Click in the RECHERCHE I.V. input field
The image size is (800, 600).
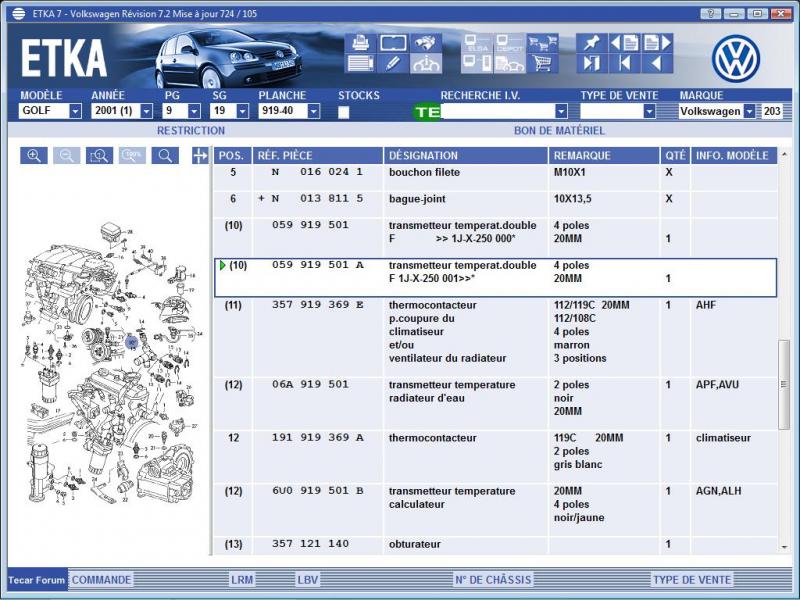click(x=498, y=111)
